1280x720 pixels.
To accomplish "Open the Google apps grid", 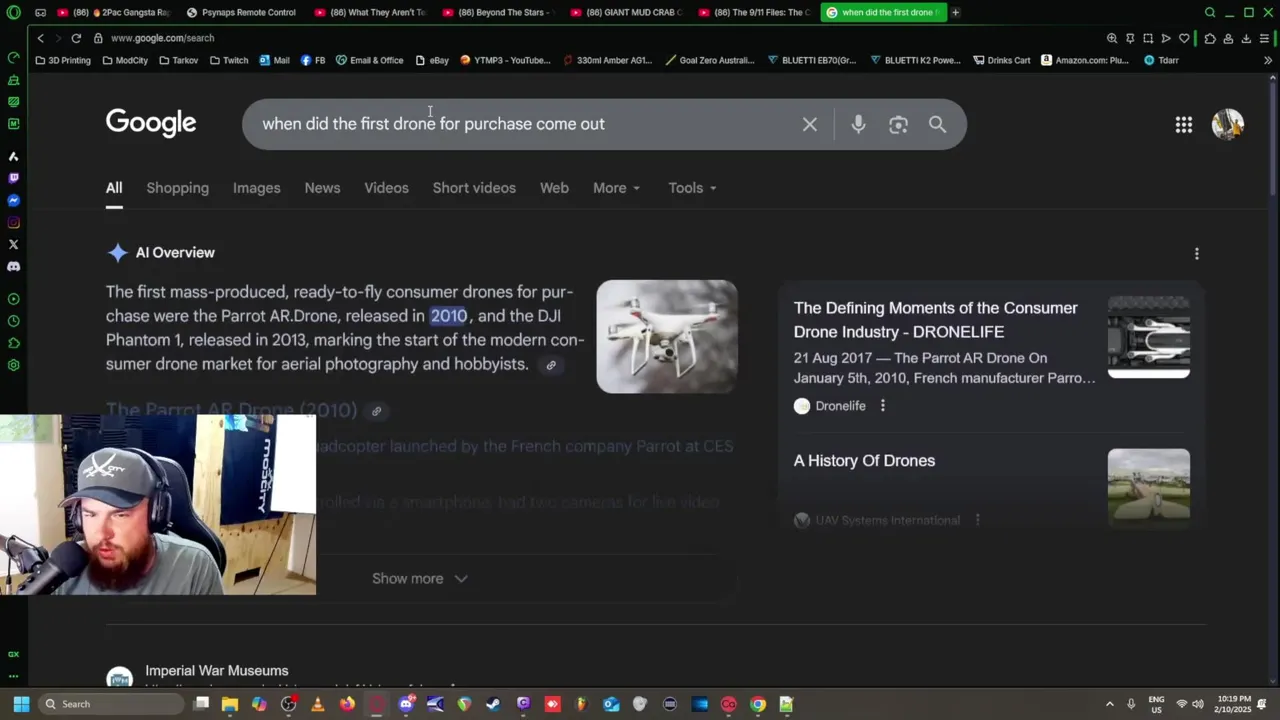I will pyautogui.click(x=1184, y=124).
